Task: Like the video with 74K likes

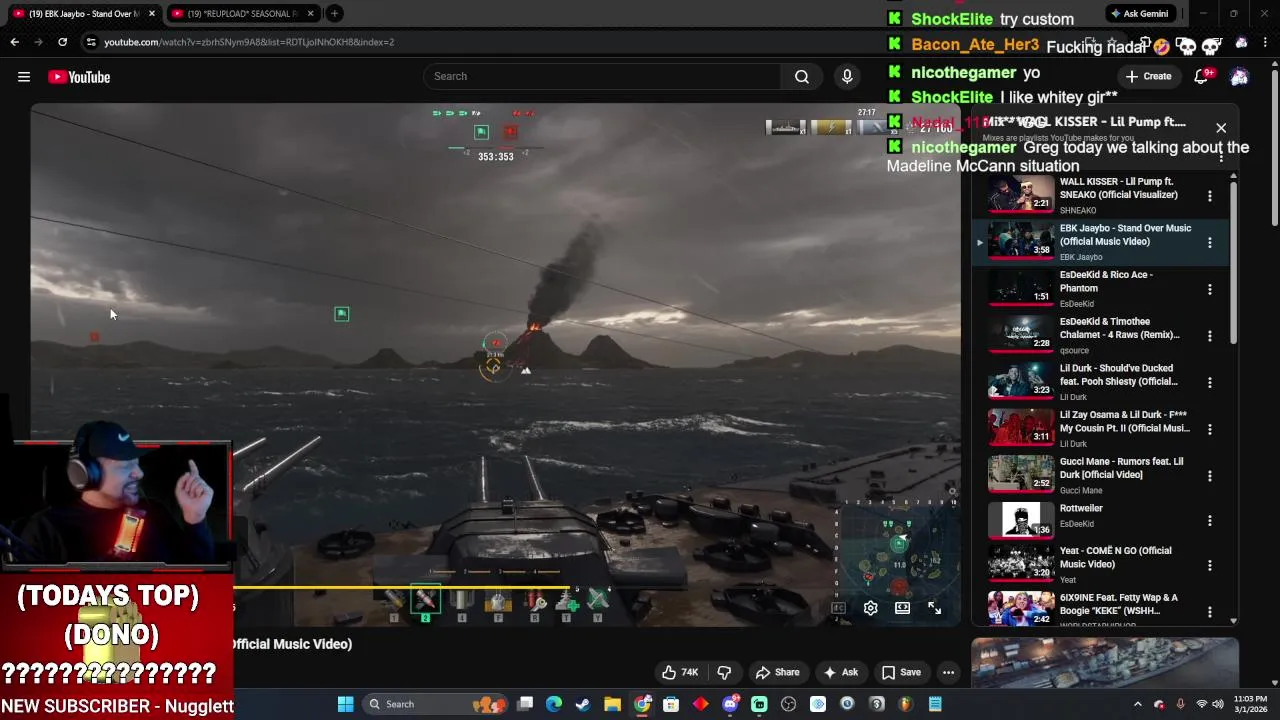Action: point(679,672)
